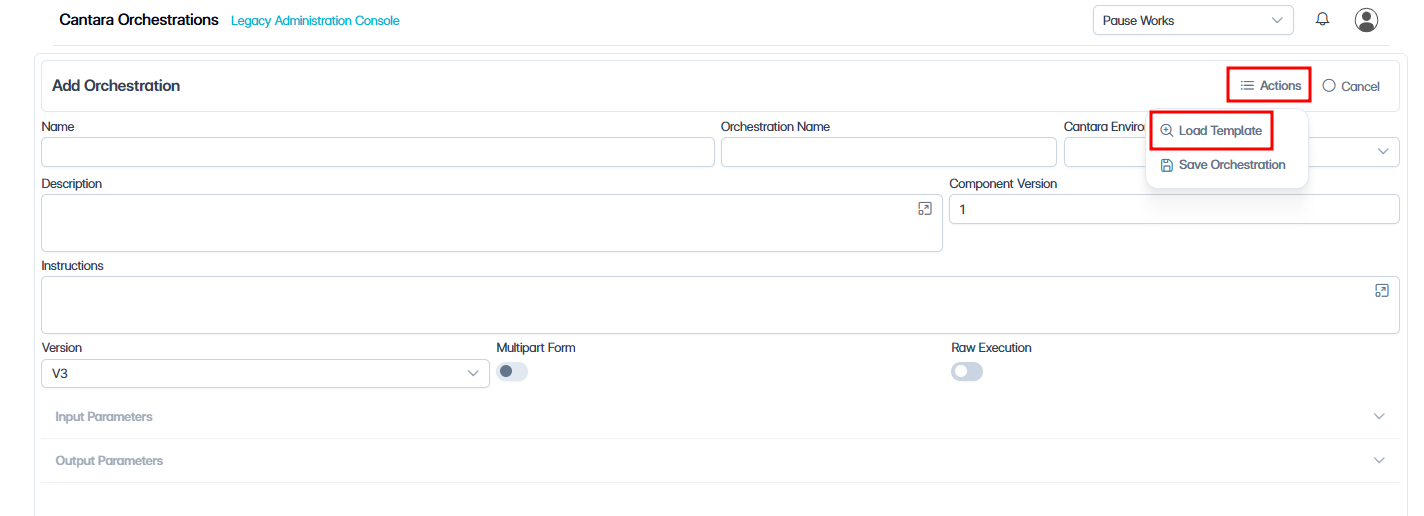This screenshot has width=1424, height=516.
Task: Open the Legacy Administration Console link
Action: 315,21
